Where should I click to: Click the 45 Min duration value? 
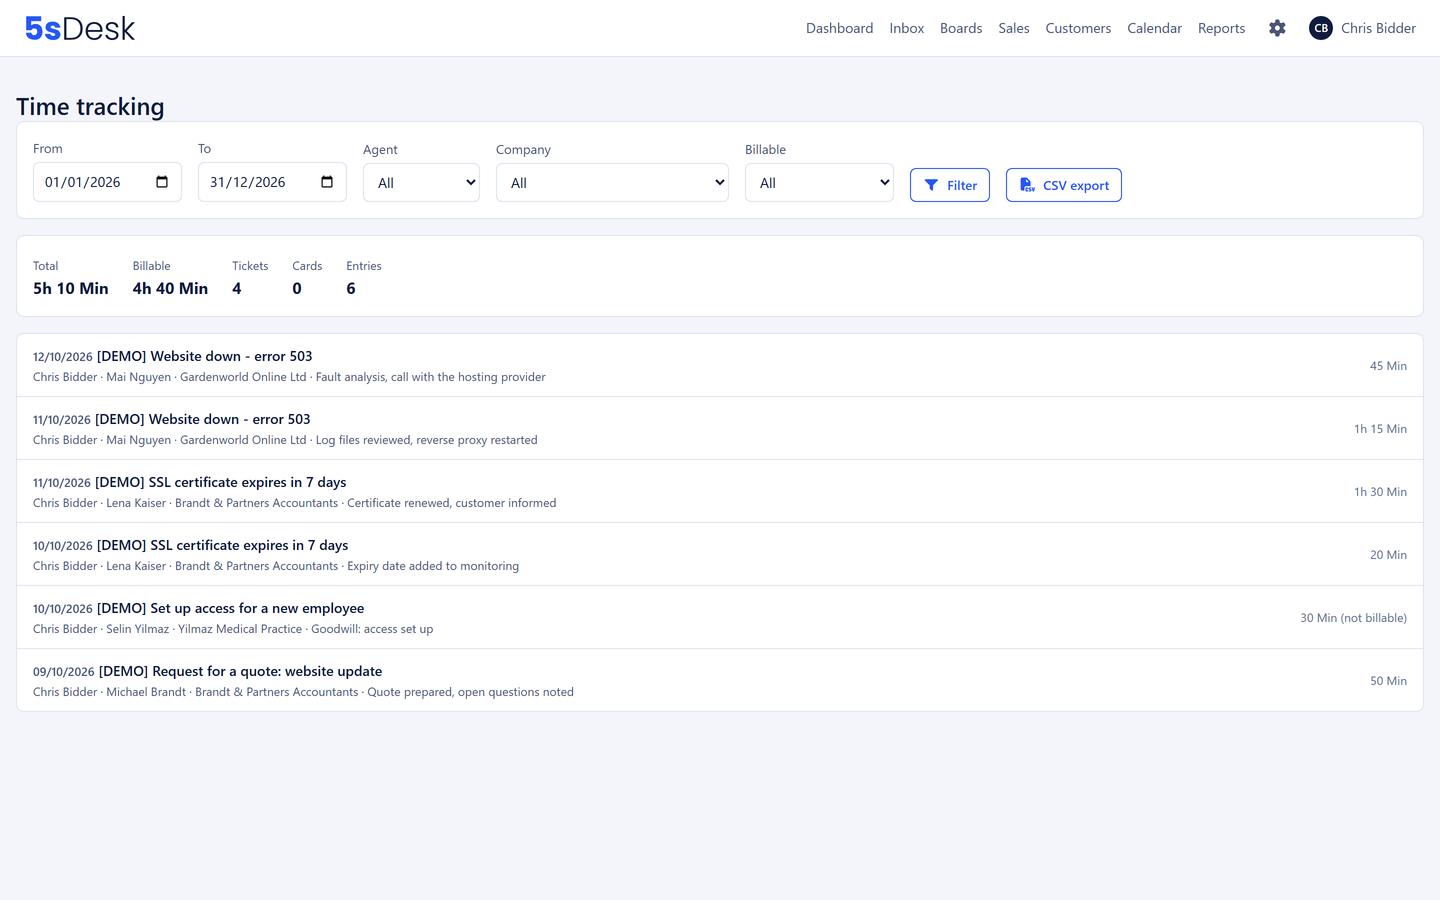[1388, 366]
